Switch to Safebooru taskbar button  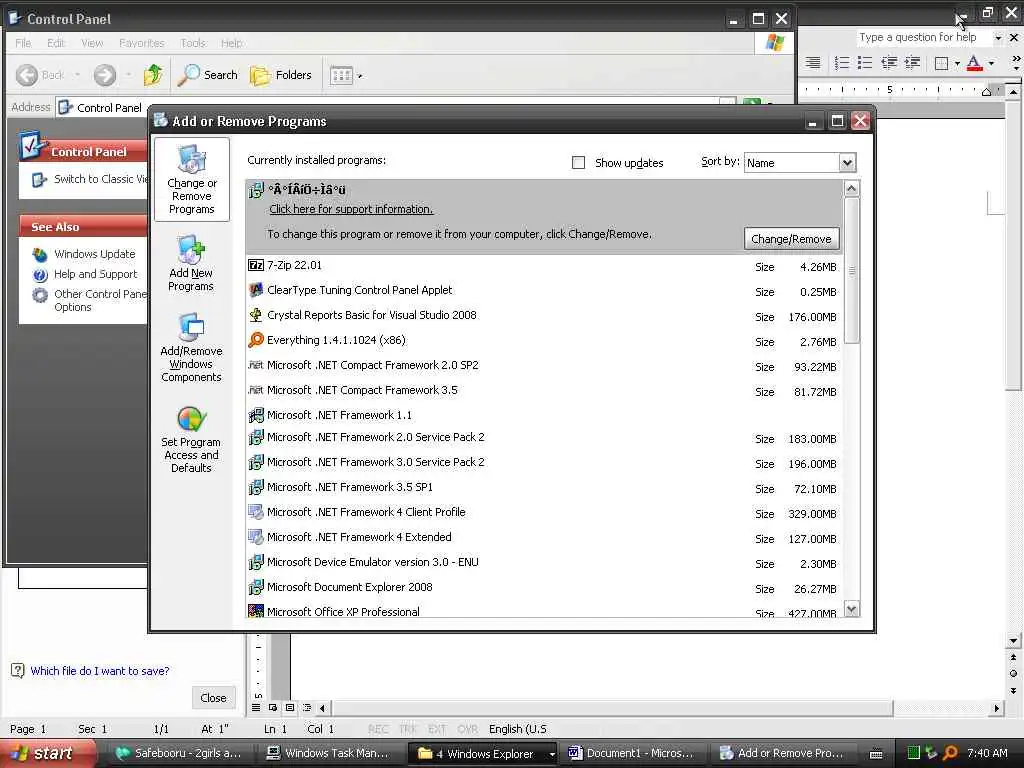coord(180,754)
